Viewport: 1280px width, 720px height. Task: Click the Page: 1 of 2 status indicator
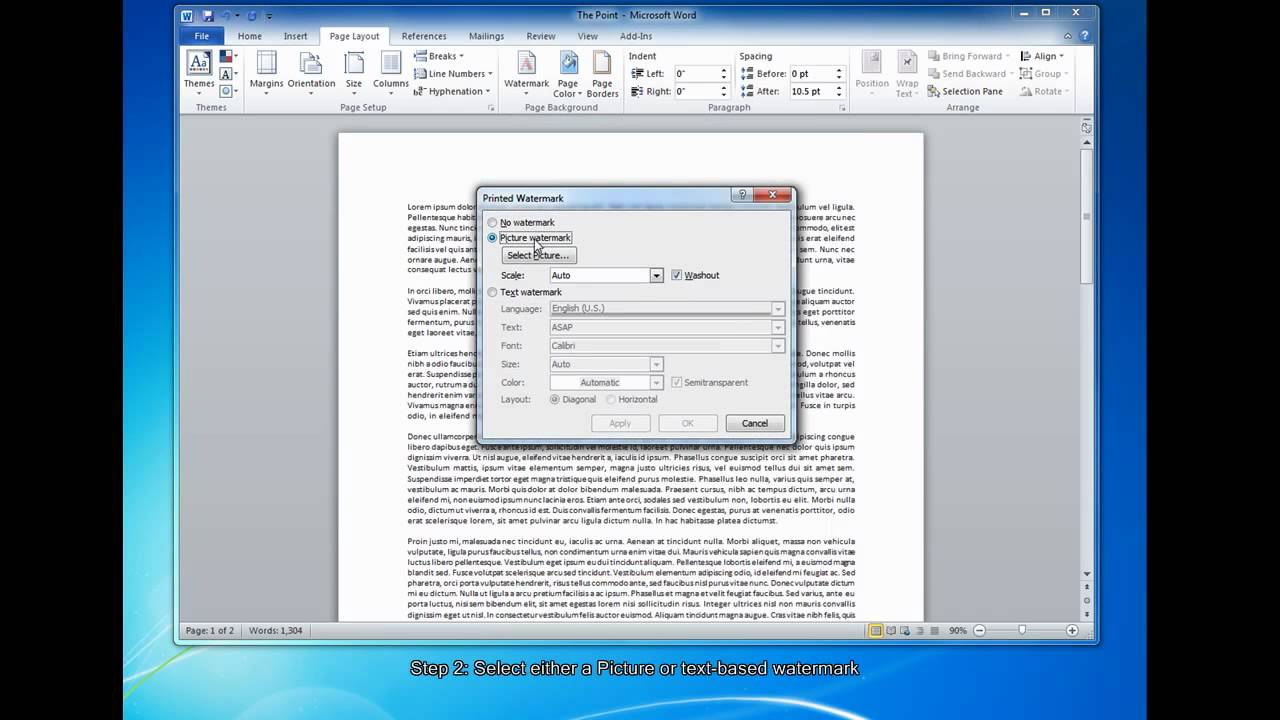point(209,631)
